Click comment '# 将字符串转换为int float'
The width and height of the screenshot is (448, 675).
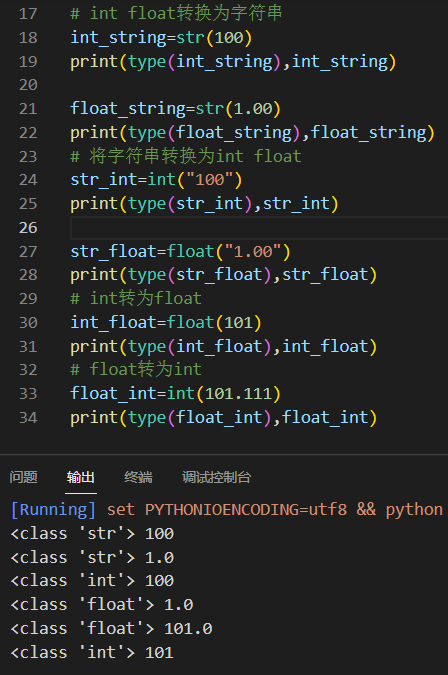[x=186, y=156]
